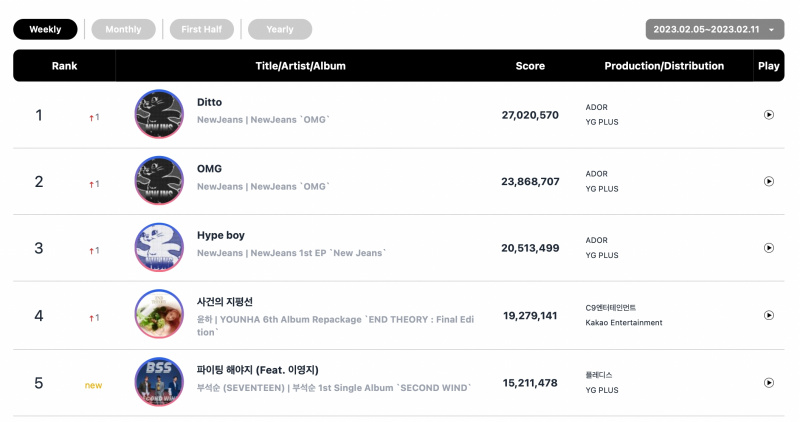800x422 pixels.
Task: Select the Weekly chart tab
Action: [45, 29]
